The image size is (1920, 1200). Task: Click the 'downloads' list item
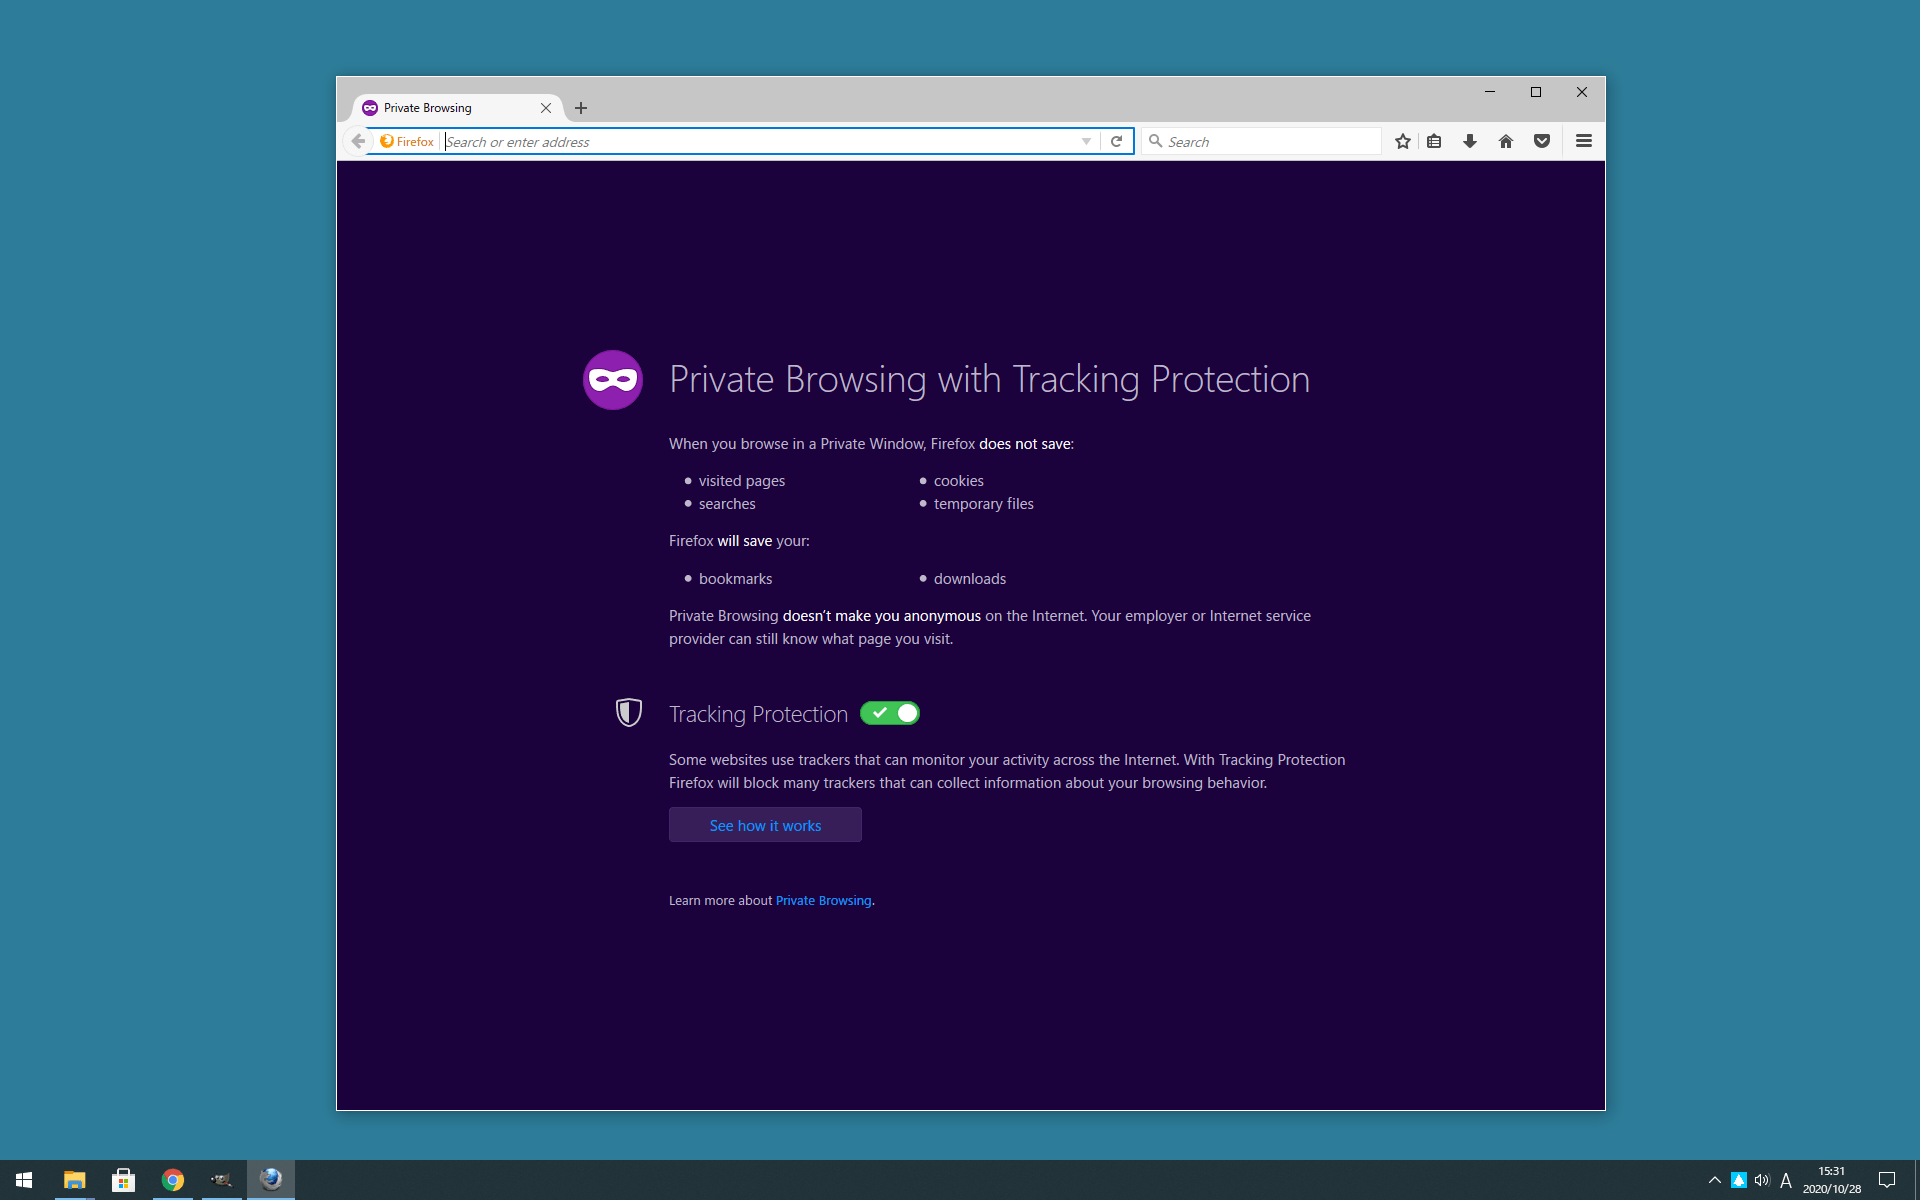pos(970,579)
